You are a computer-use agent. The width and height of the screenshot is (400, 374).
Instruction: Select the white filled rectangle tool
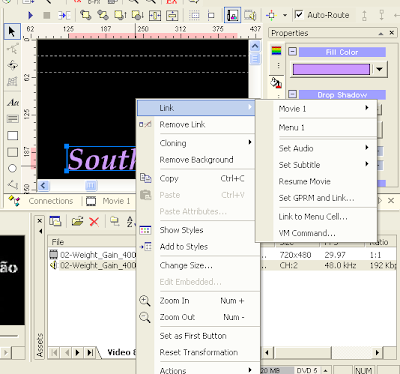[x=13, y=136]
